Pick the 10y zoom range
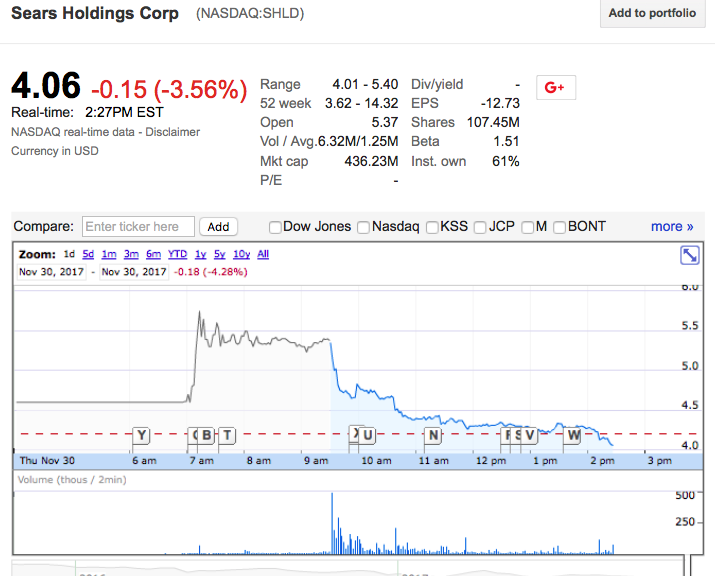Screen dimensions: 715x576 [x=242, y=254]
